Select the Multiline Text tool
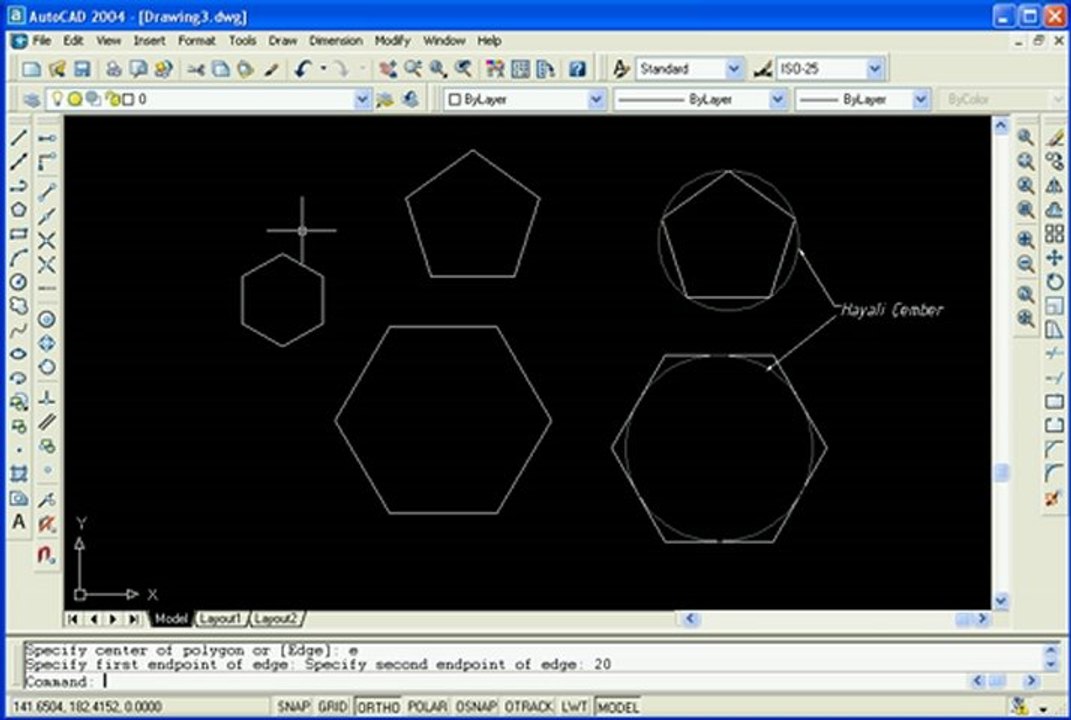 pos(18,522)
